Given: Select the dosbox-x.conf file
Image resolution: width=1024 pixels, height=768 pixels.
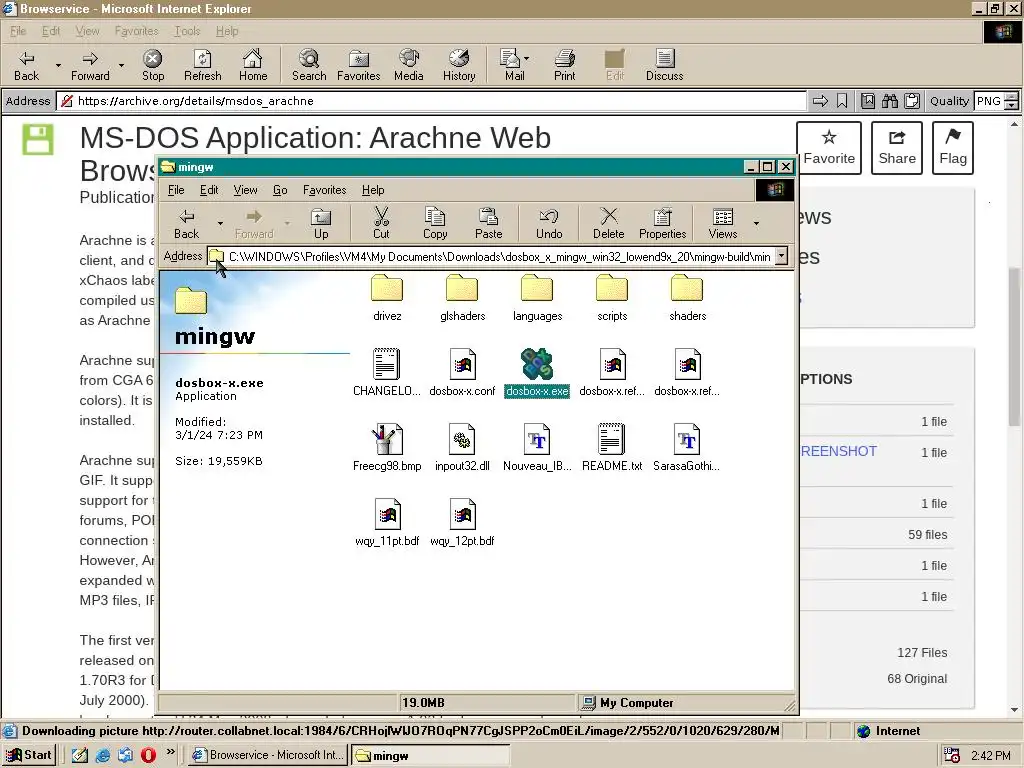Looking at the screenshot, I should click(462, 373).
